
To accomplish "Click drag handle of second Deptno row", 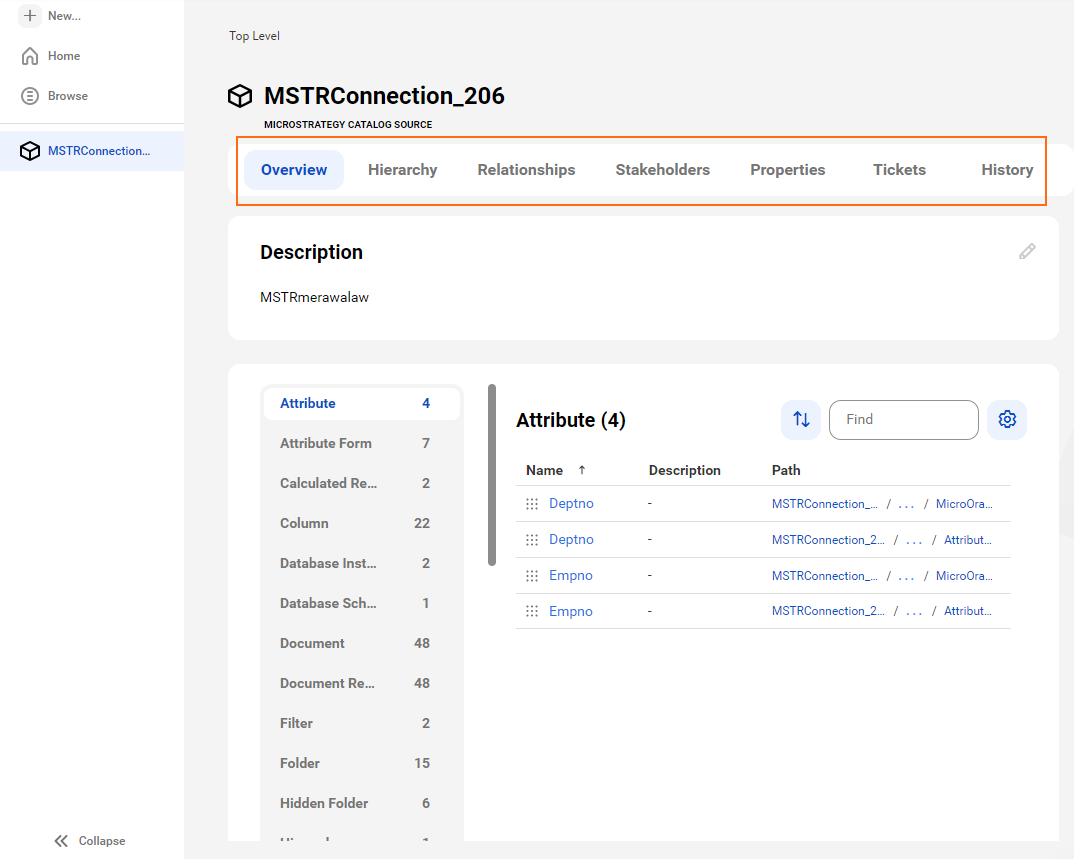I will 532,540.
